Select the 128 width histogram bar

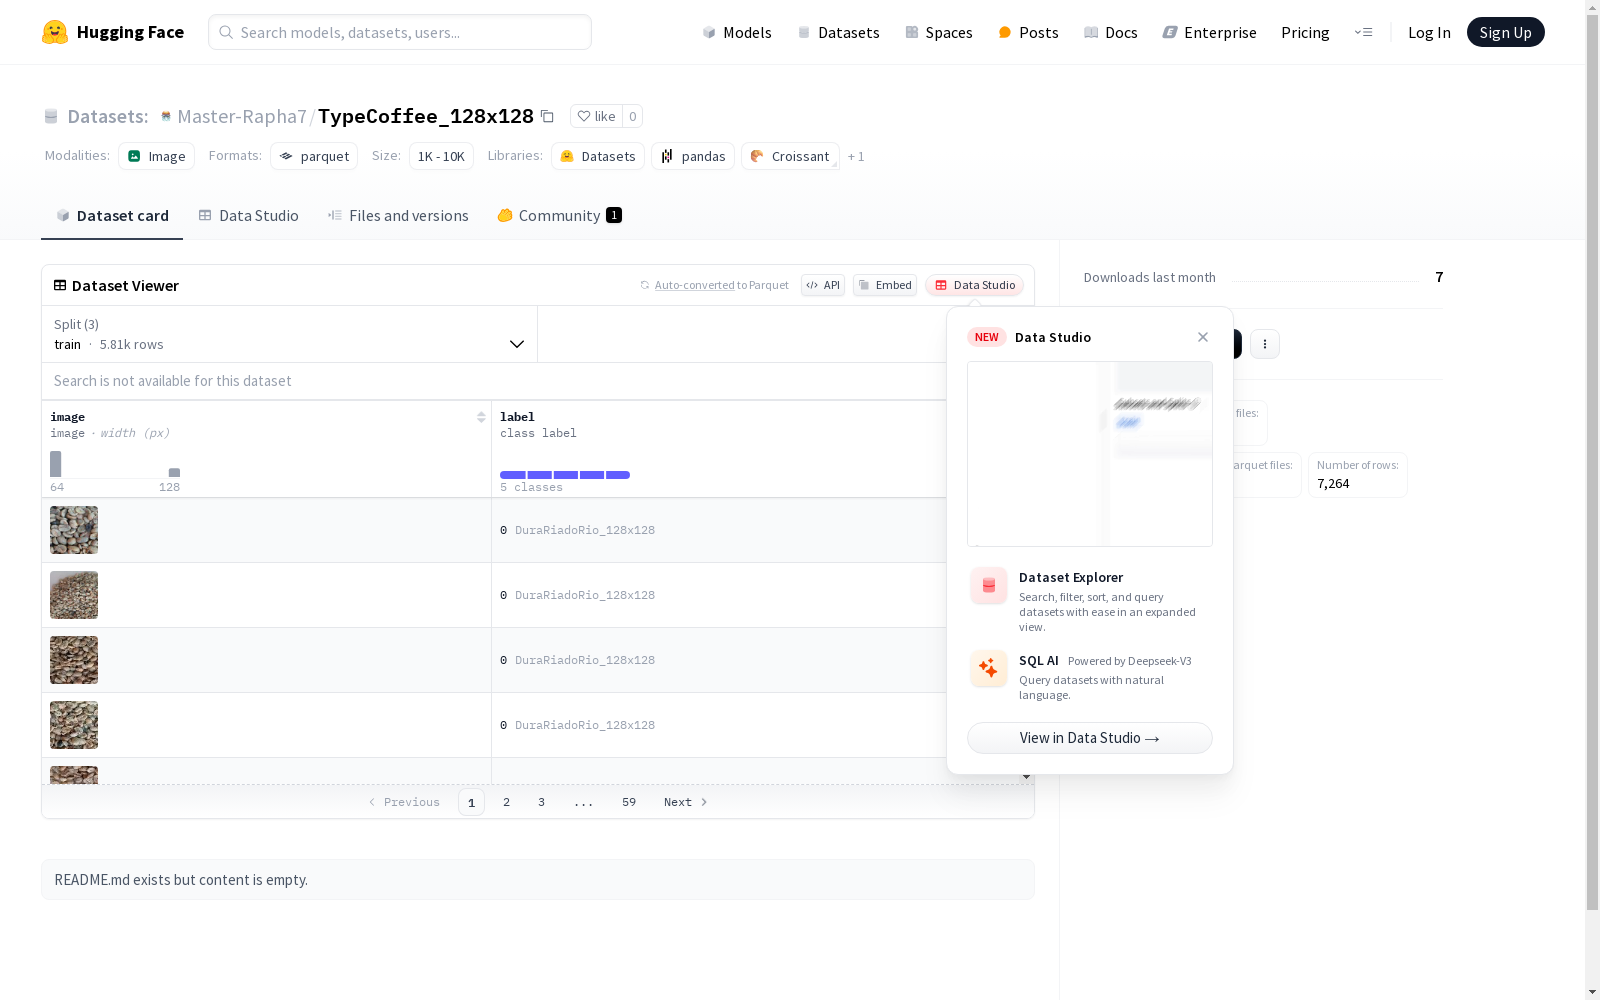tap(174, 473)
